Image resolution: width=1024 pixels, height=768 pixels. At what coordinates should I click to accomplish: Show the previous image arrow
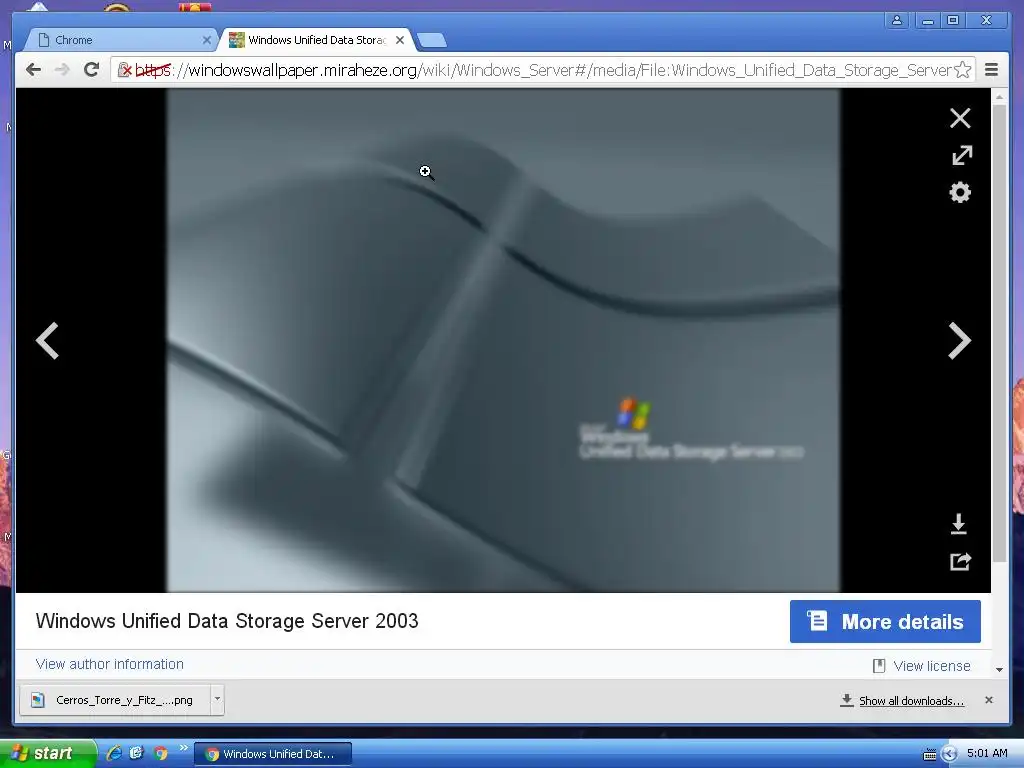48,340
